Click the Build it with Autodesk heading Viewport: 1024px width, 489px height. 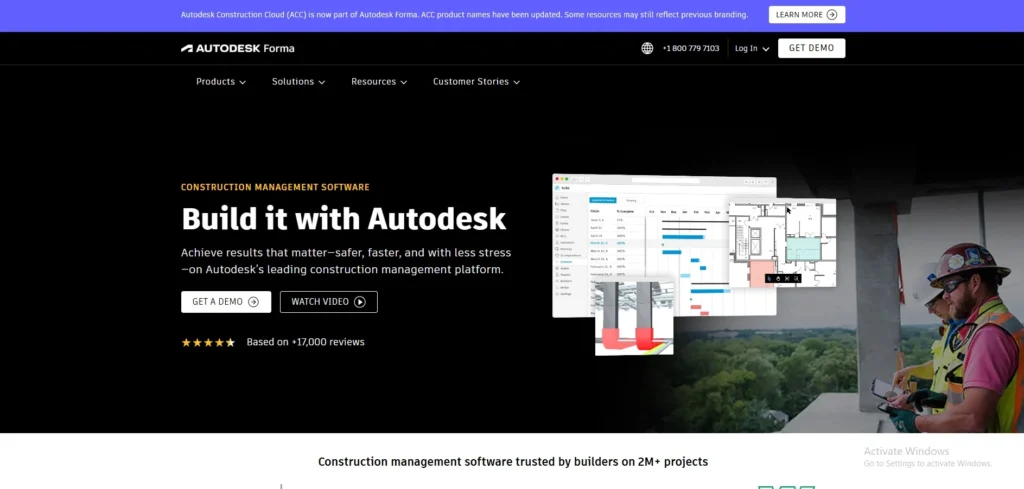click(344, 219)
